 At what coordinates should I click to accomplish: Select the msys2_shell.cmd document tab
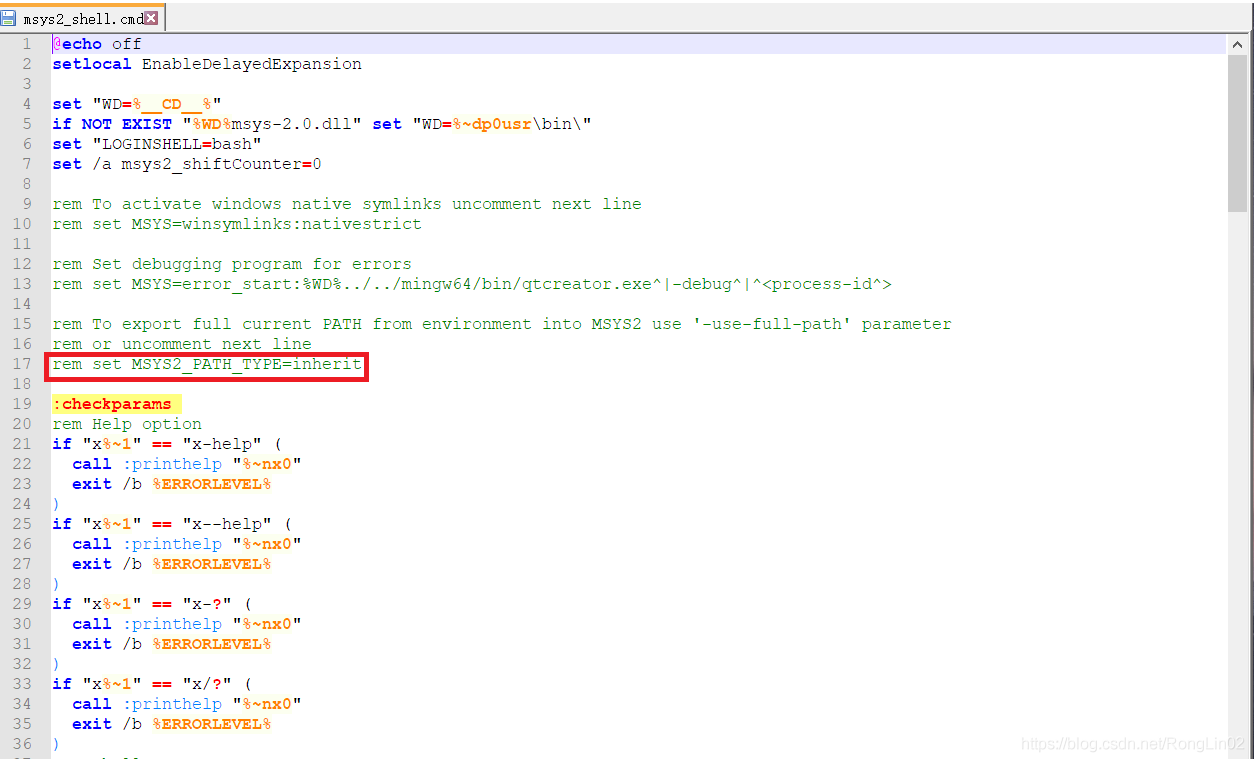pyautogui.click(x=82, y=18)
